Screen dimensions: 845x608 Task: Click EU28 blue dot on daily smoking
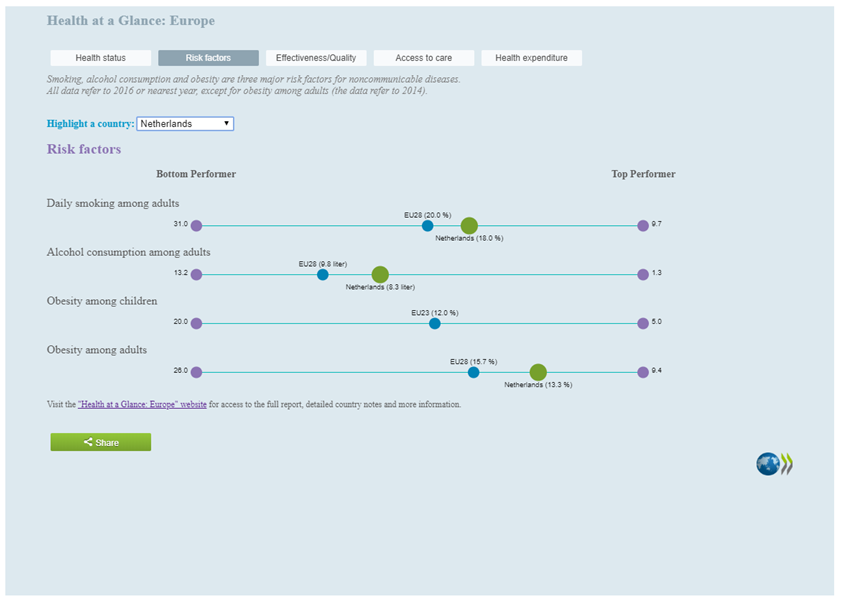coord(427,226)
